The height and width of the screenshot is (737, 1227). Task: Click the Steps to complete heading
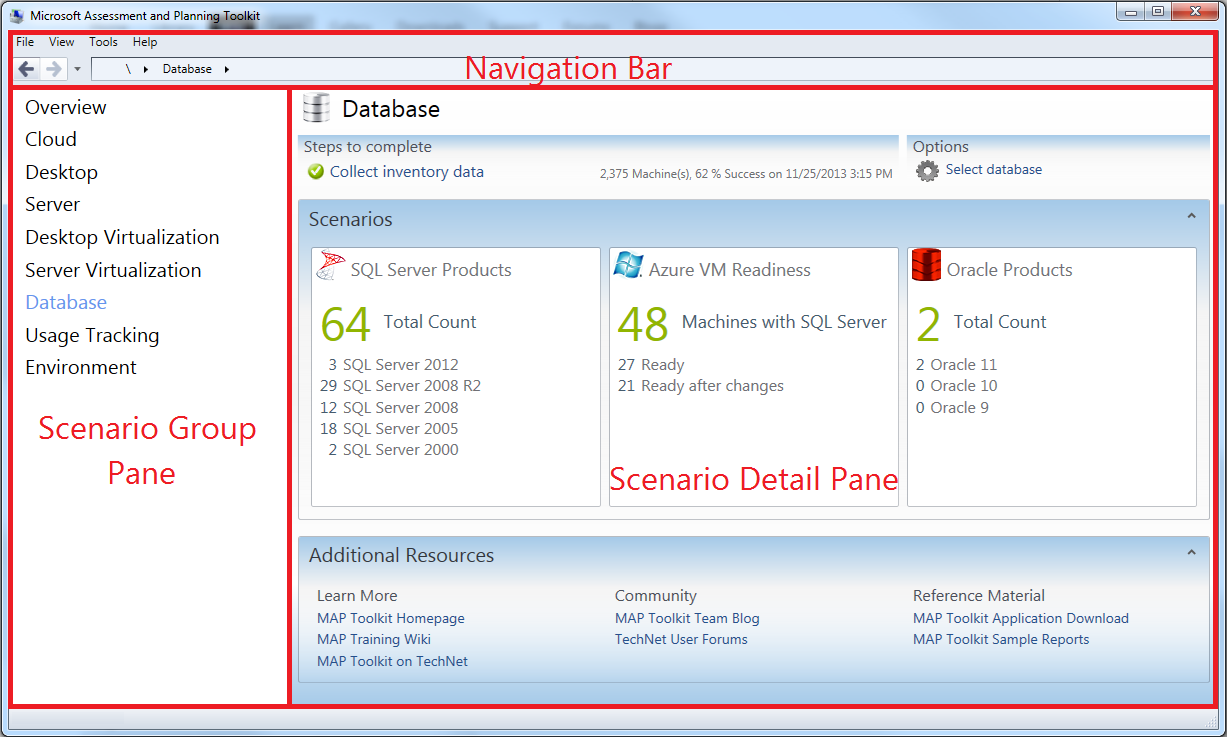point(368,147)
